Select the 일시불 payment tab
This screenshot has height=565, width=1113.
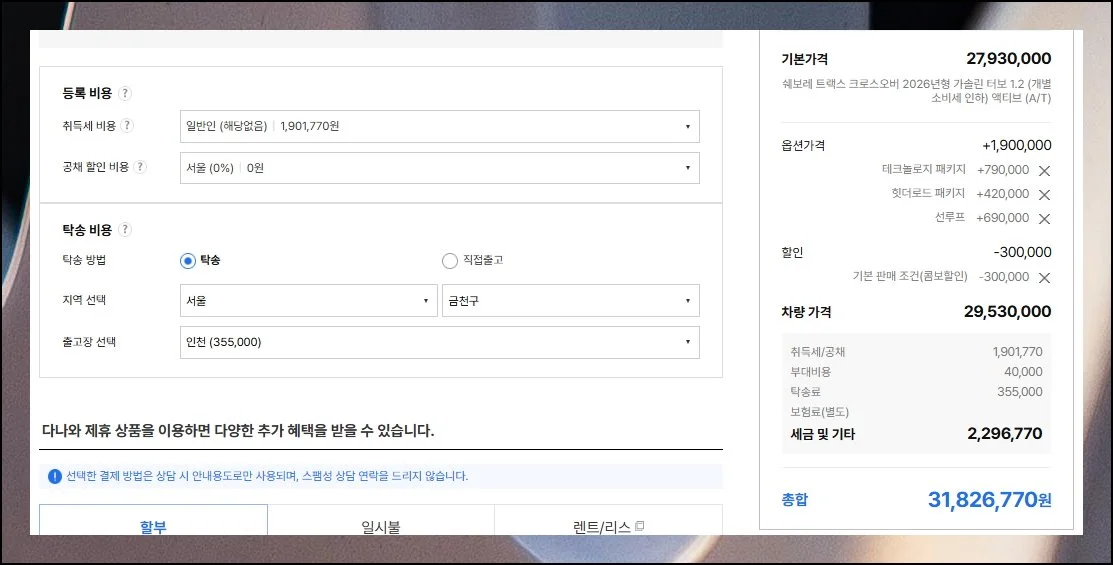[381, 524]
